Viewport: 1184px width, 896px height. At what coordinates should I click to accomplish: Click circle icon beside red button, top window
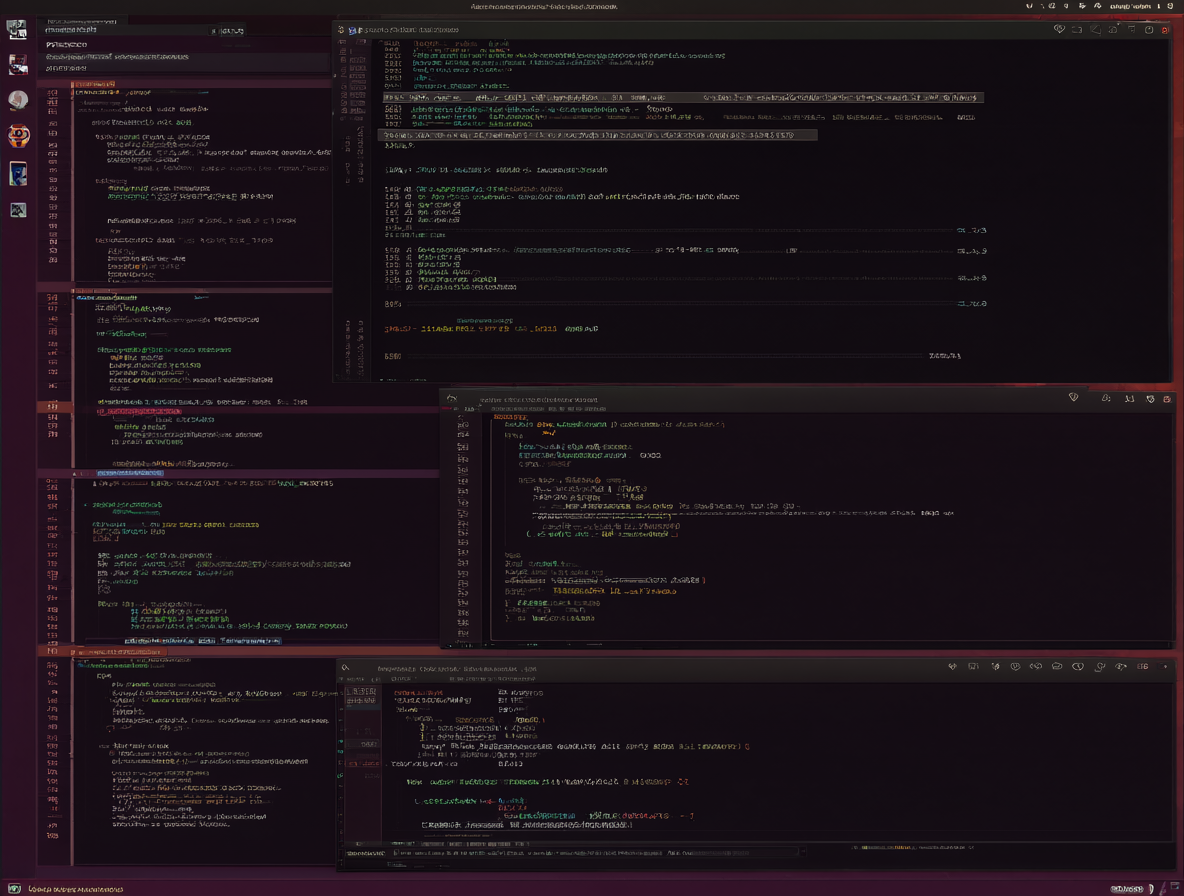[1149, 29]
